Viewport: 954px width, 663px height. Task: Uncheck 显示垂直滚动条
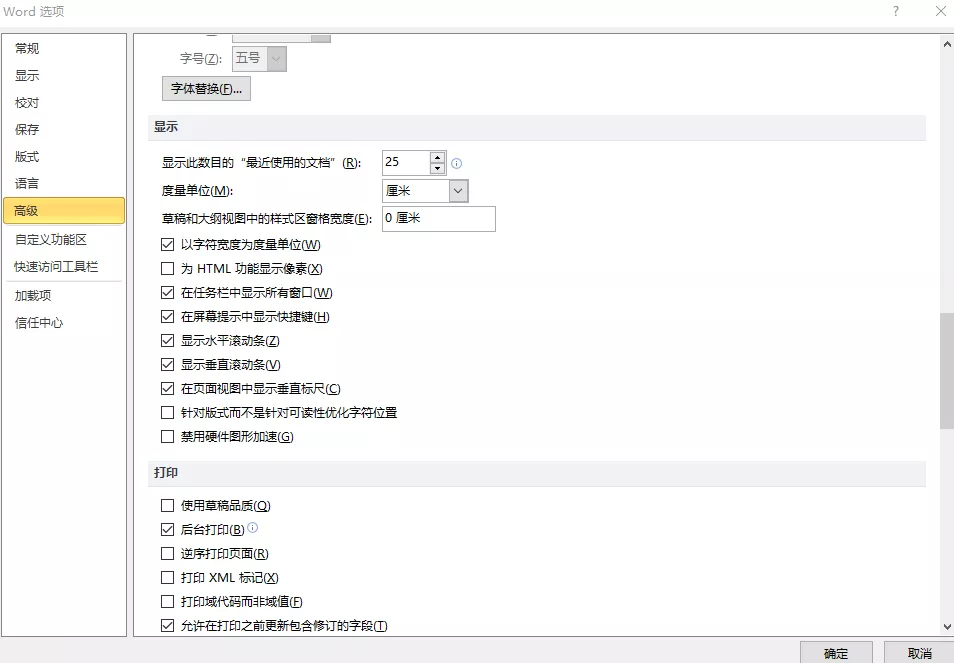[x=166, y=364]
